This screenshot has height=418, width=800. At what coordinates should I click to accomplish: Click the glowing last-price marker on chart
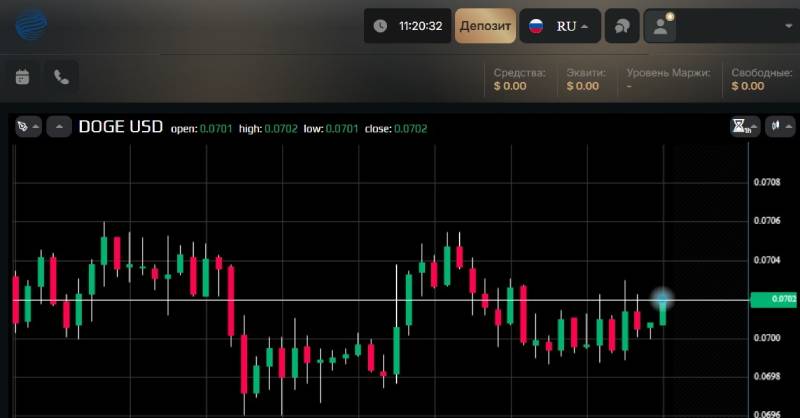click(662, 300)
